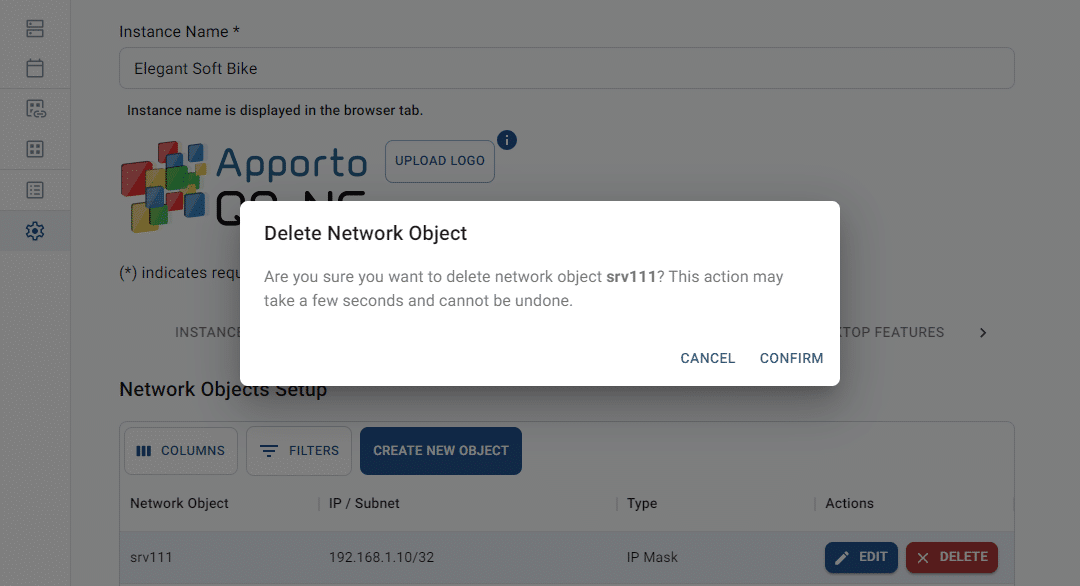
Task: Open the list view icon in the sidebar
Action: (34, 189)
